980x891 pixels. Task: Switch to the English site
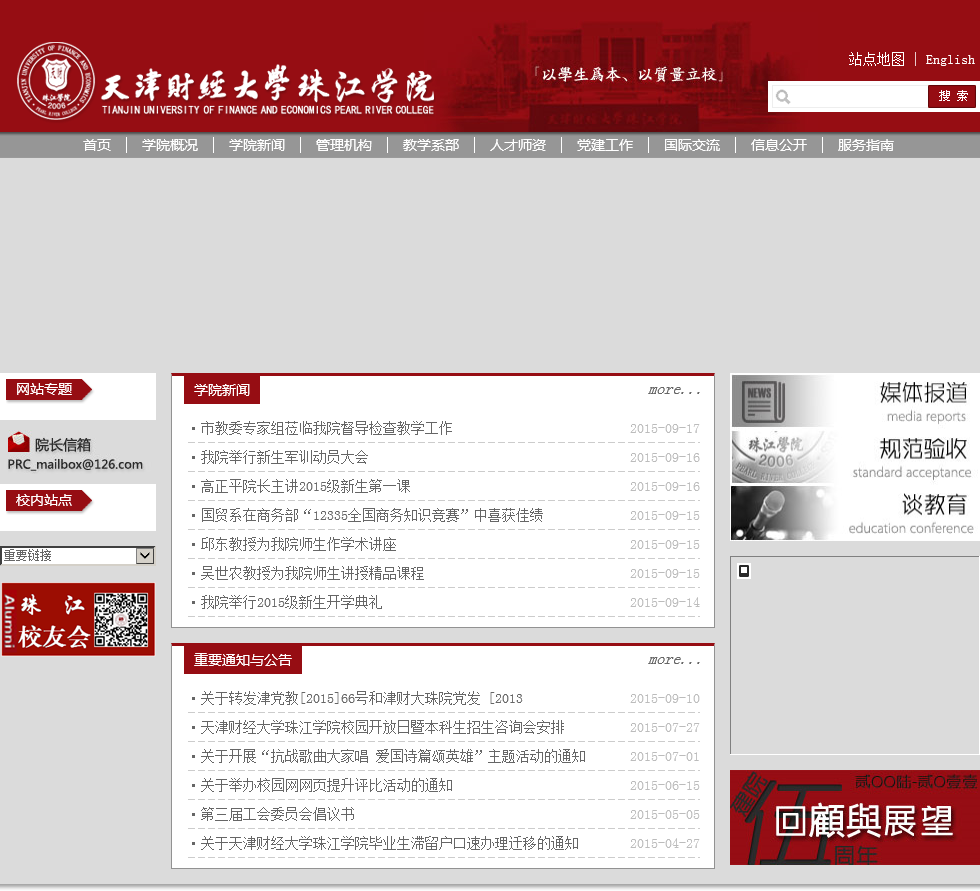point(949,59)
